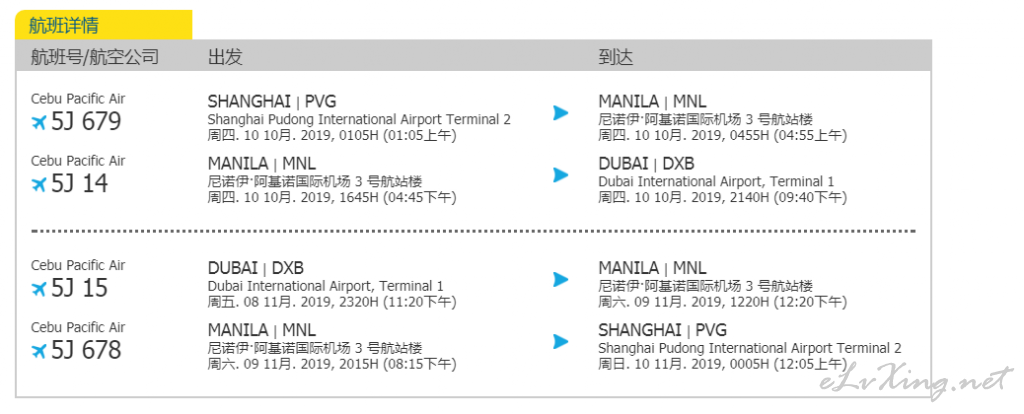Click the 航班号/航空公司 column header
The image size is (1024, 414).
[95, 57]
